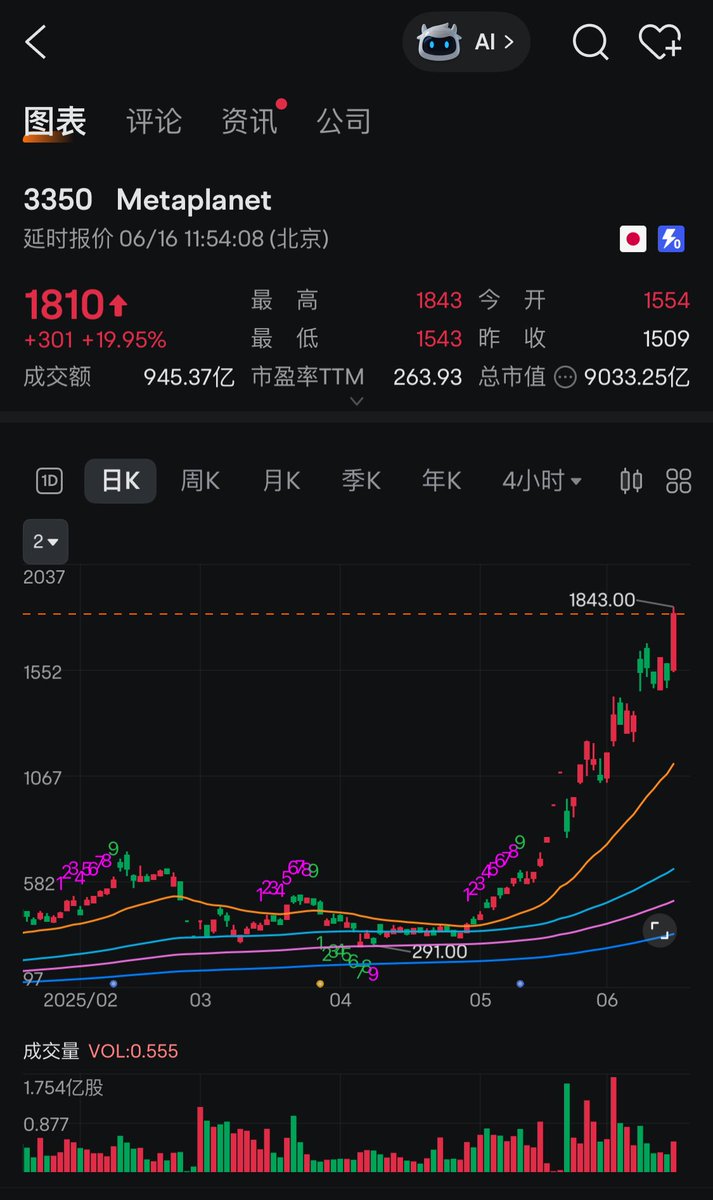The image size is (713, 1200).
Task: Tap the Japan flag market icon
Action: click(x=633, y=239)
